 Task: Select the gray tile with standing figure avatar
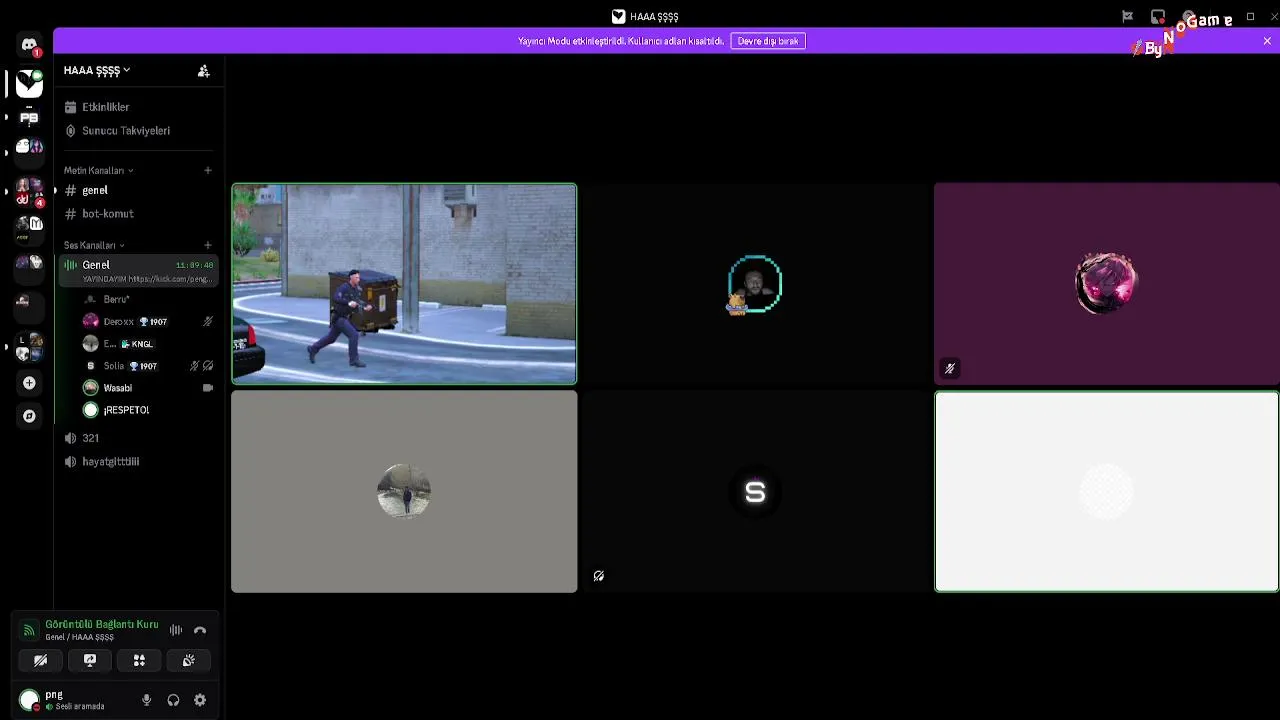click(x=404, y=492)
